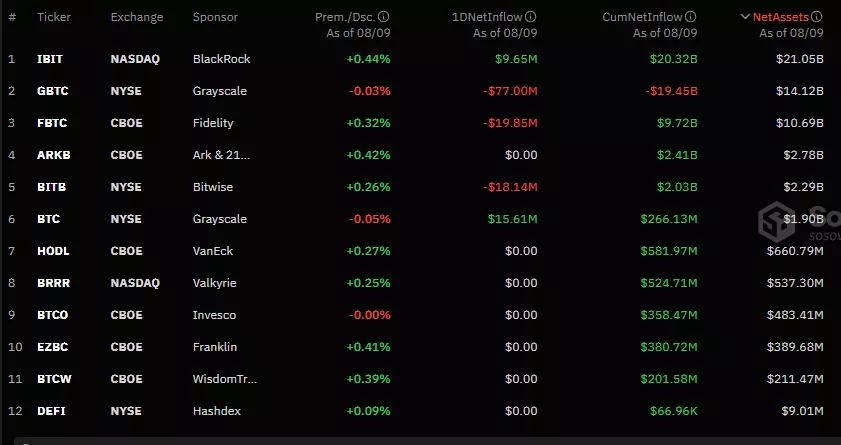Click the info icon beside CumNetInflow
The width and height of the screenshot is (841, 445).
point(692,17)
